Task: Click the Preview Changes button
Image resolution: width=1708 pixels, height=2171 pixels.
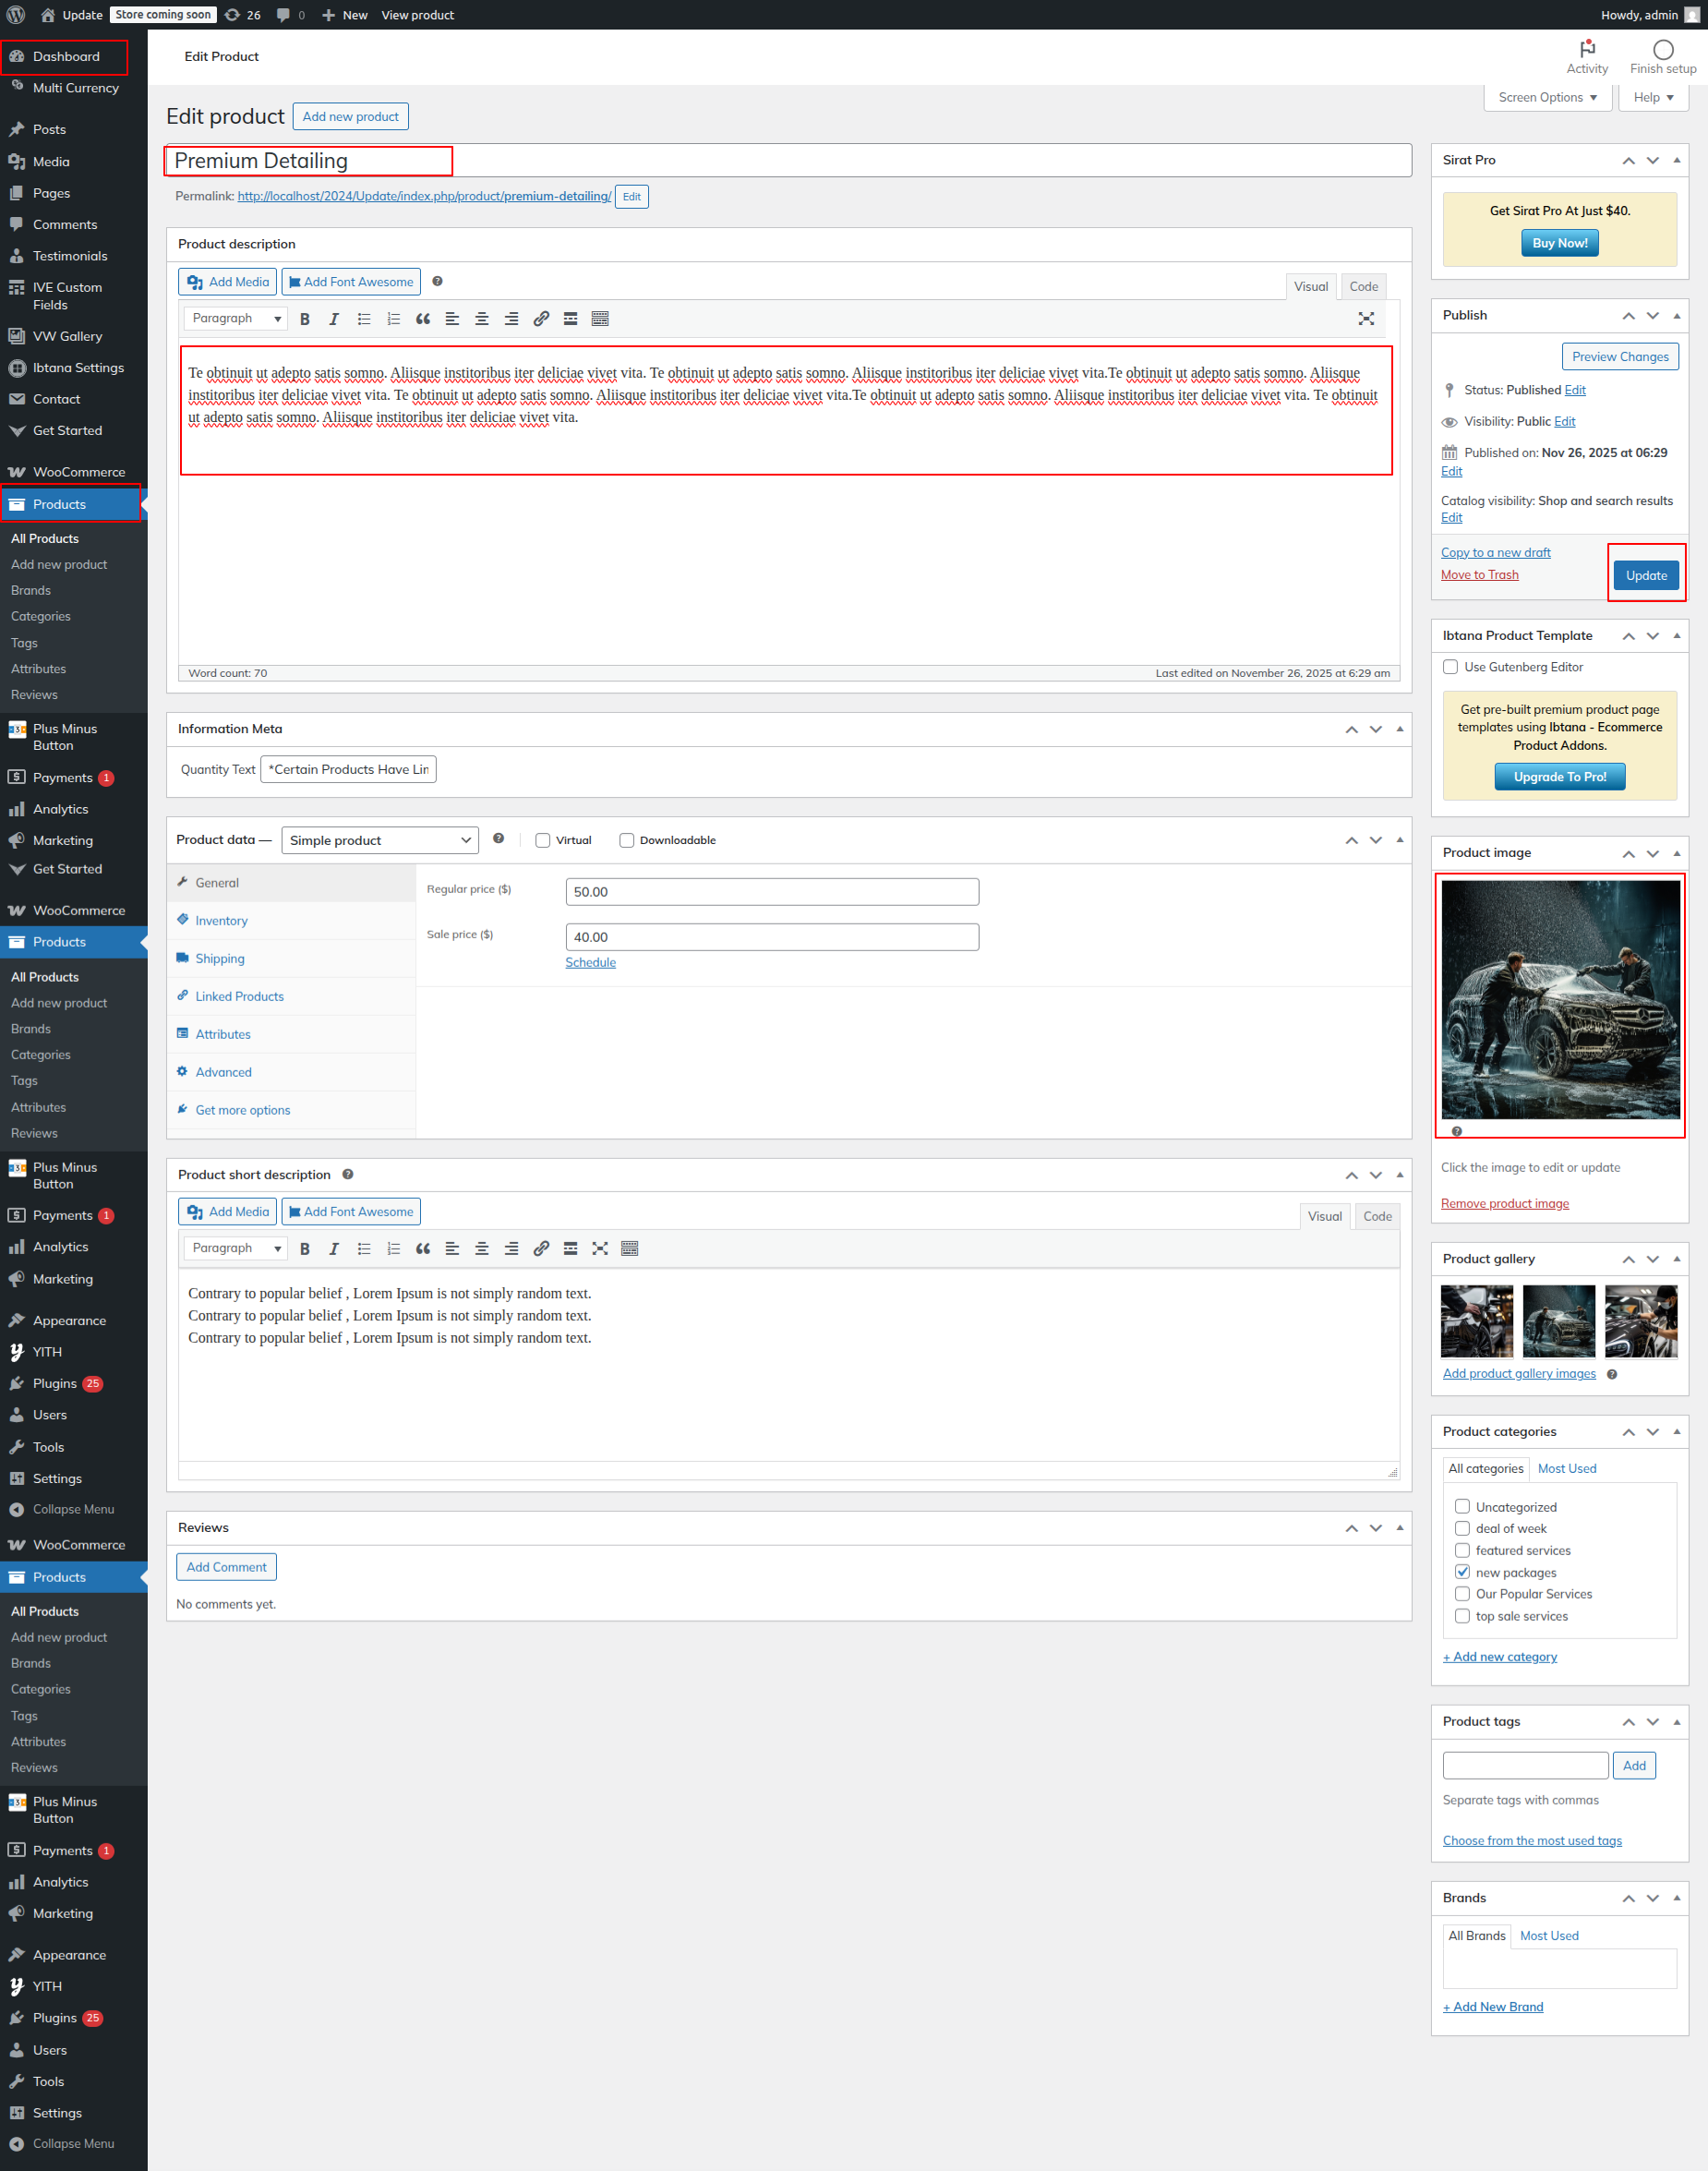Action: [x=1619, y=357]
